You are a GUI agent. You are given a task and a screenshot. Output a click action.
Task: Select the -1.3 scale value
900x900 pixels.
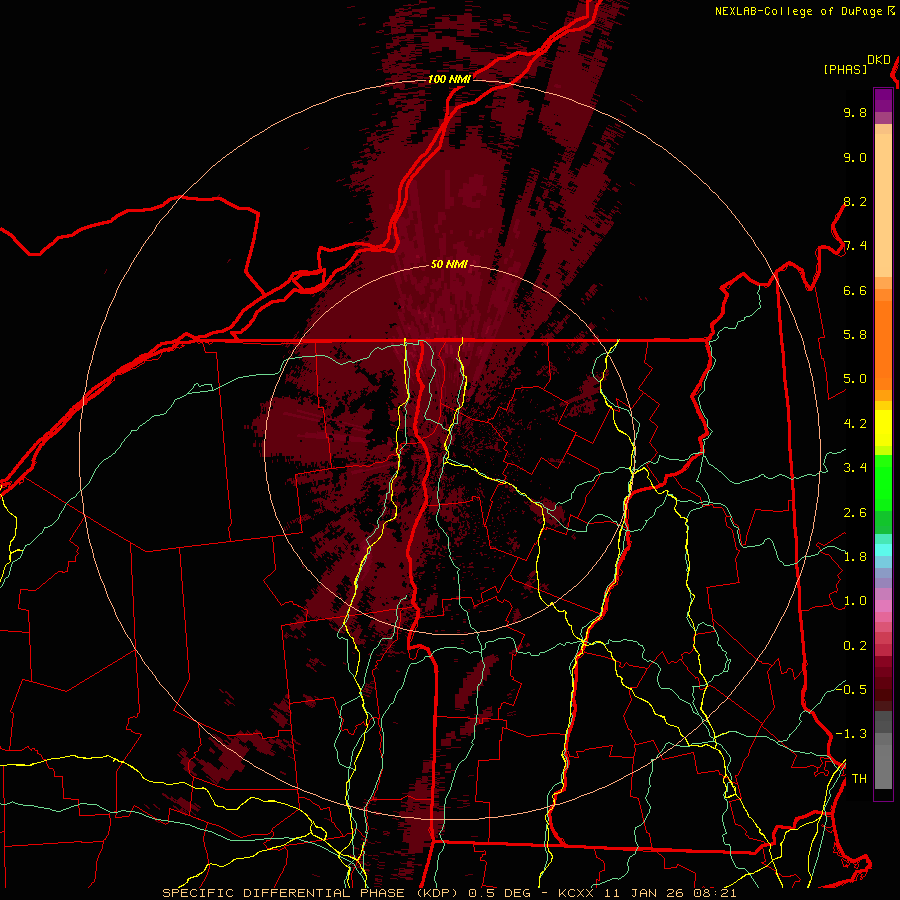coord(851,734)
